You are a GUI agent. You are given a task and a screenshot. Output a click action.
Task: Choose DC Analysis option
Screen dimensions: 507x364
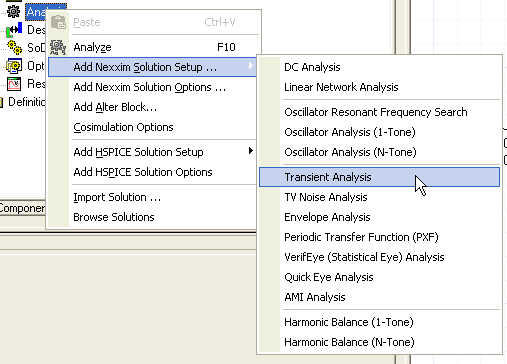[312, 67]
